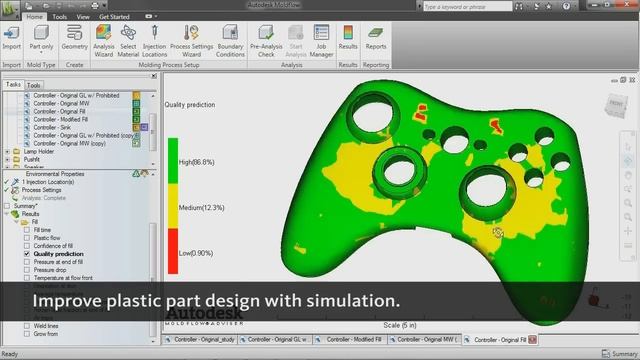Check Confidence of fill

point(27,246)
